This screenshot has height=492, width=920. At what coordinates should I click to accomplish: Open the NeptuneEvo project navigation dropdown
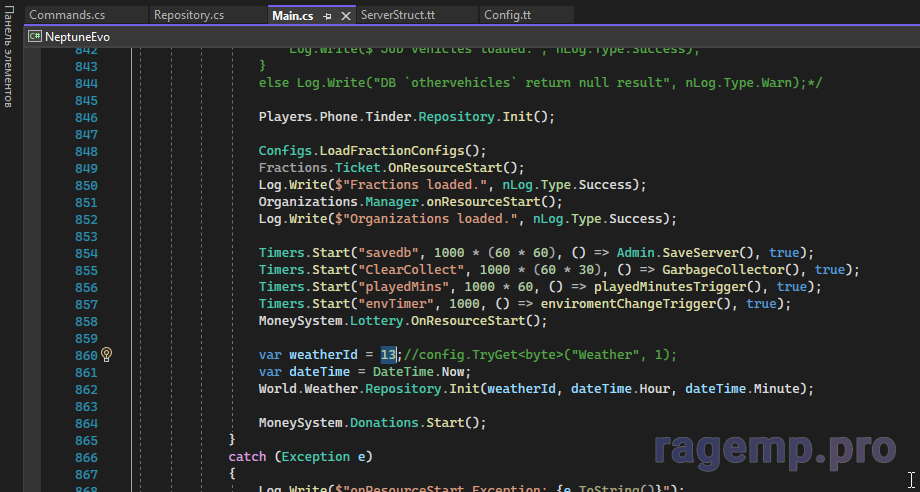tap(78, 36)
